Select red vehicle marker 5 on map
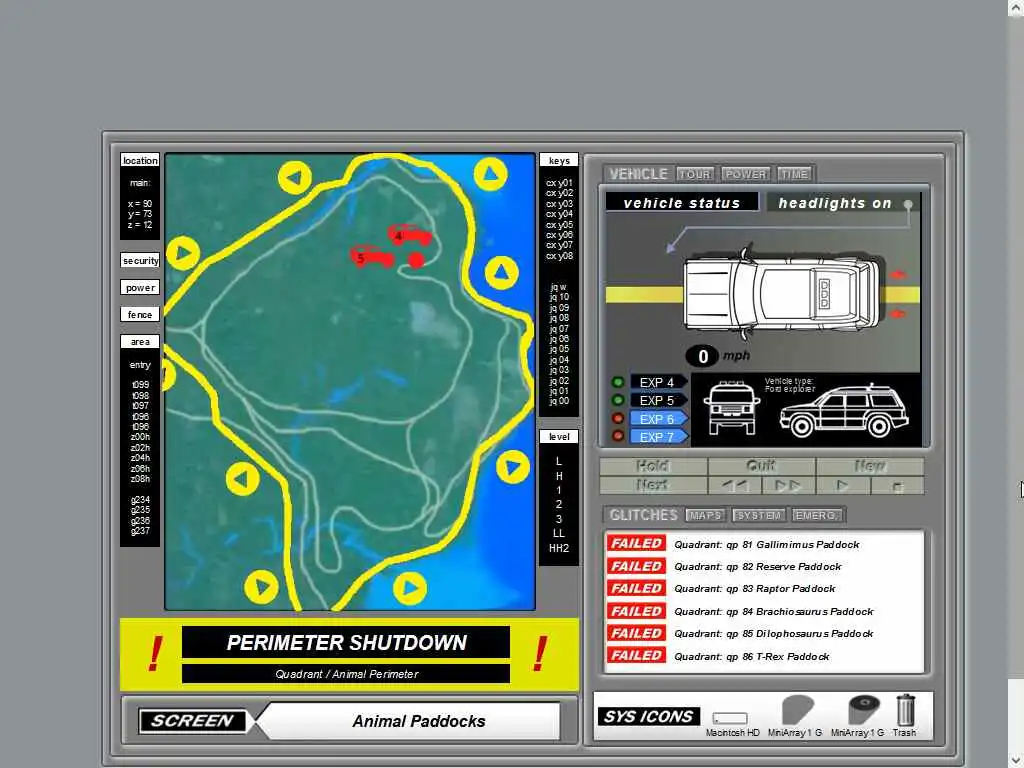 click(372, 257)
